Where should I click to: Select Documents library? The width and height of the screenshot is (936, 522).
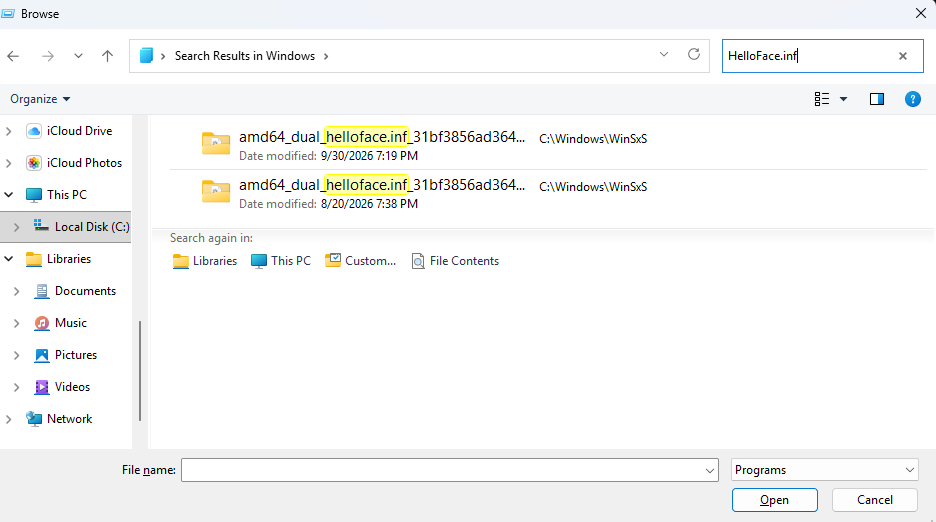85,291
